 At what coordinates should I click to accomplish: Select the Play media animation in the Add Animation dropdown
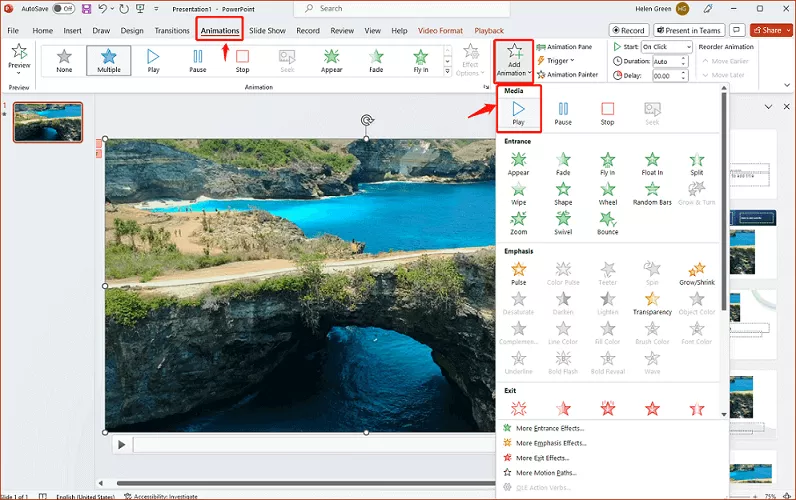518,113
